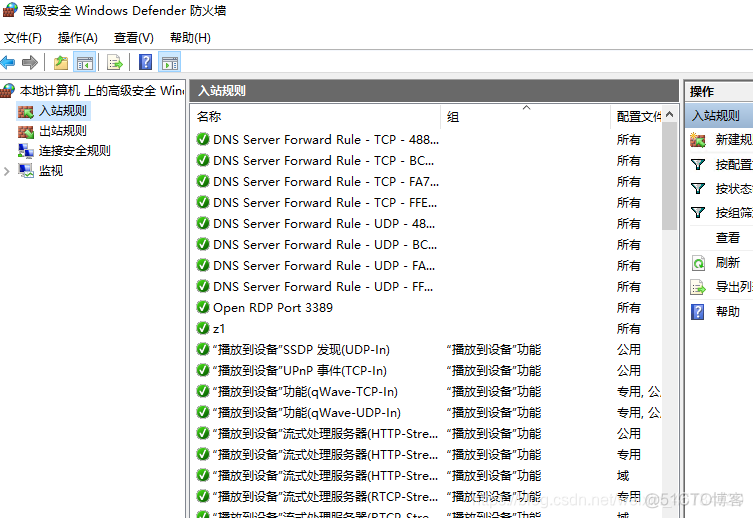Click the Back arrow toolbar icon
The height and width of the screenshot is (518, 753).
8,62
